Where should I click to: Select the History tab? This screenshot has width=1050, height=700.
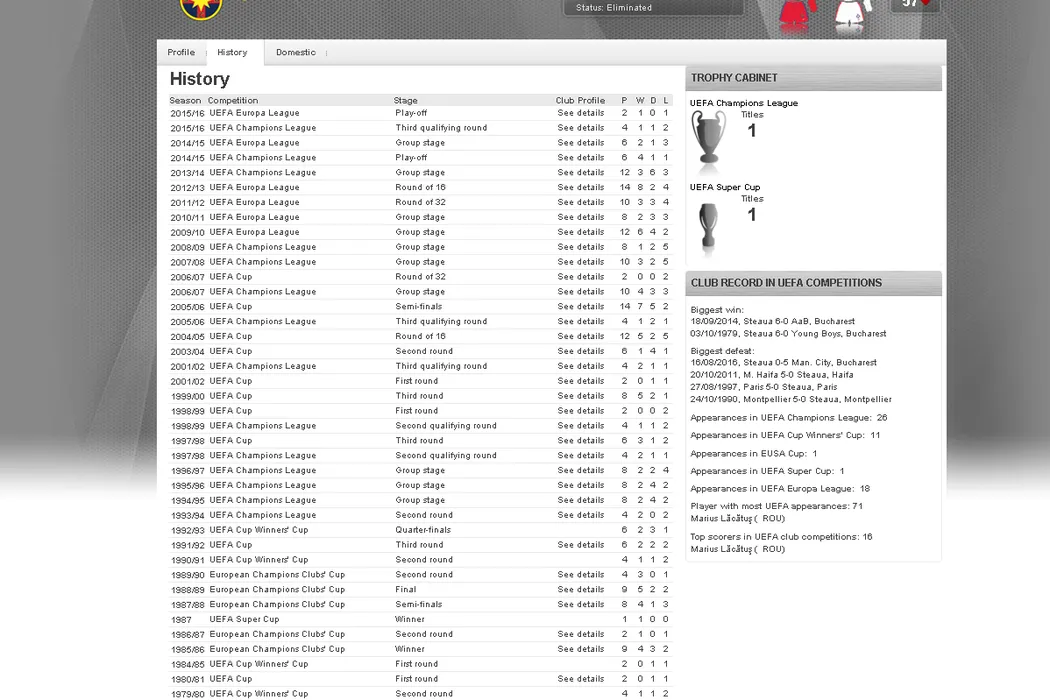232,52
